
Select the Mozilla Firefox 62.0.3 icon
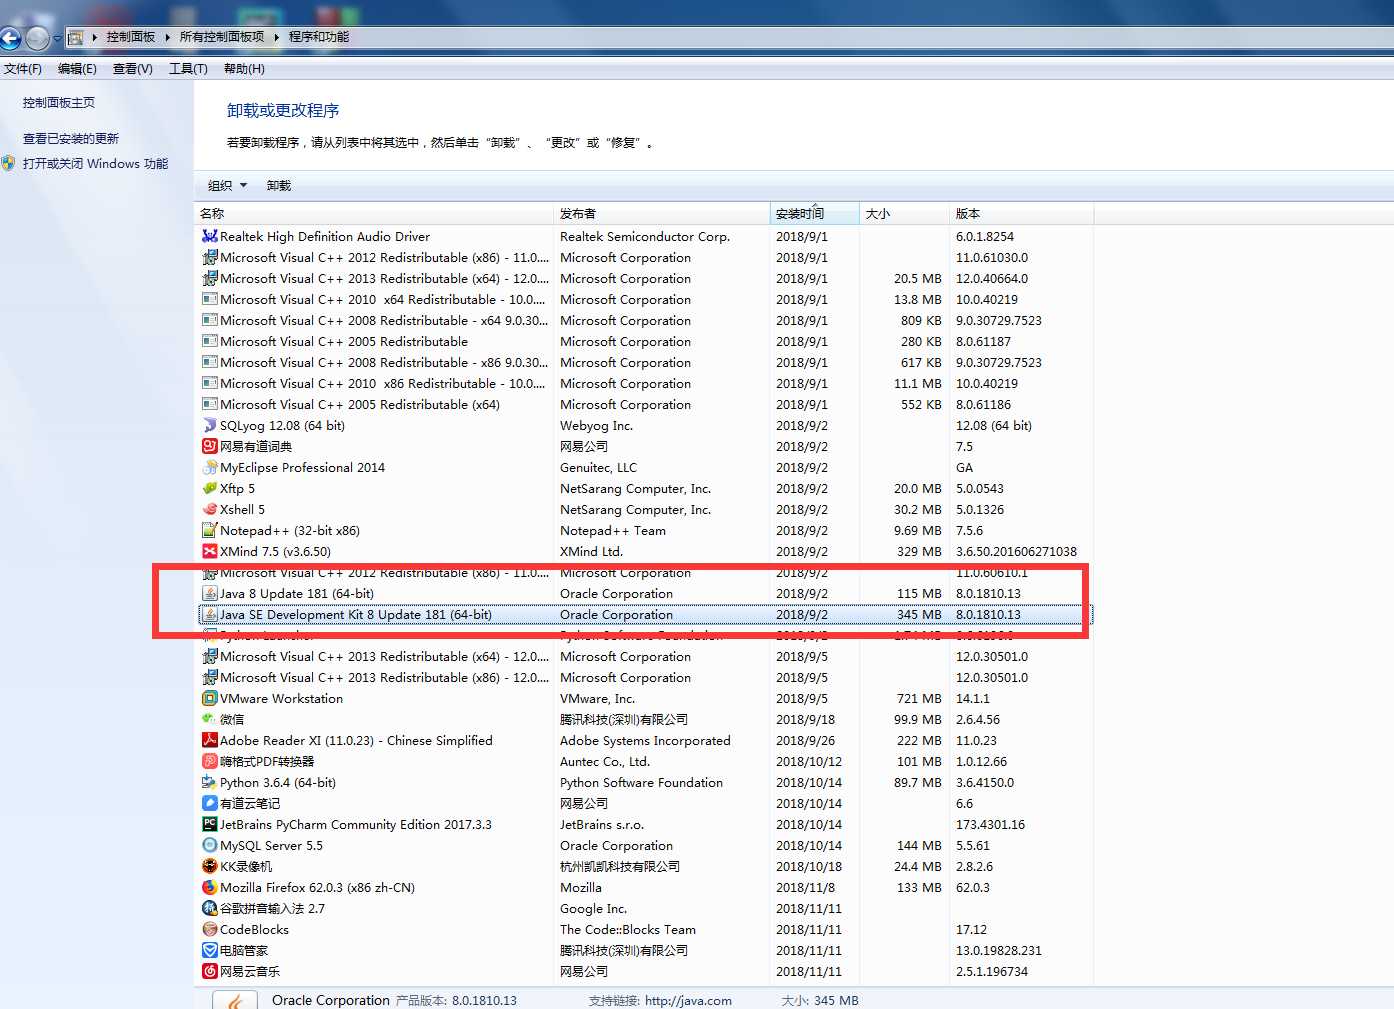pyautogui.click(x=210, y=887)
